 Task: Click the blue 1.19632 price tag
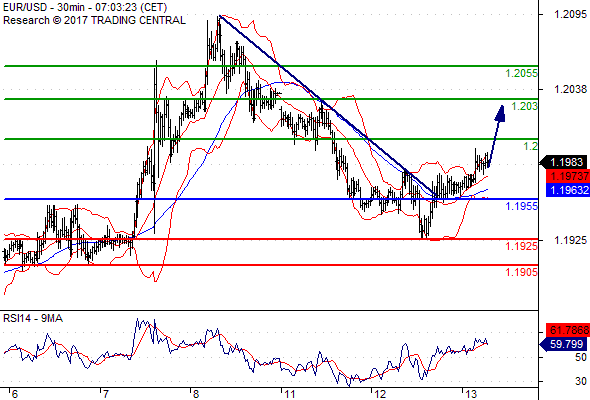pos(567,190)
